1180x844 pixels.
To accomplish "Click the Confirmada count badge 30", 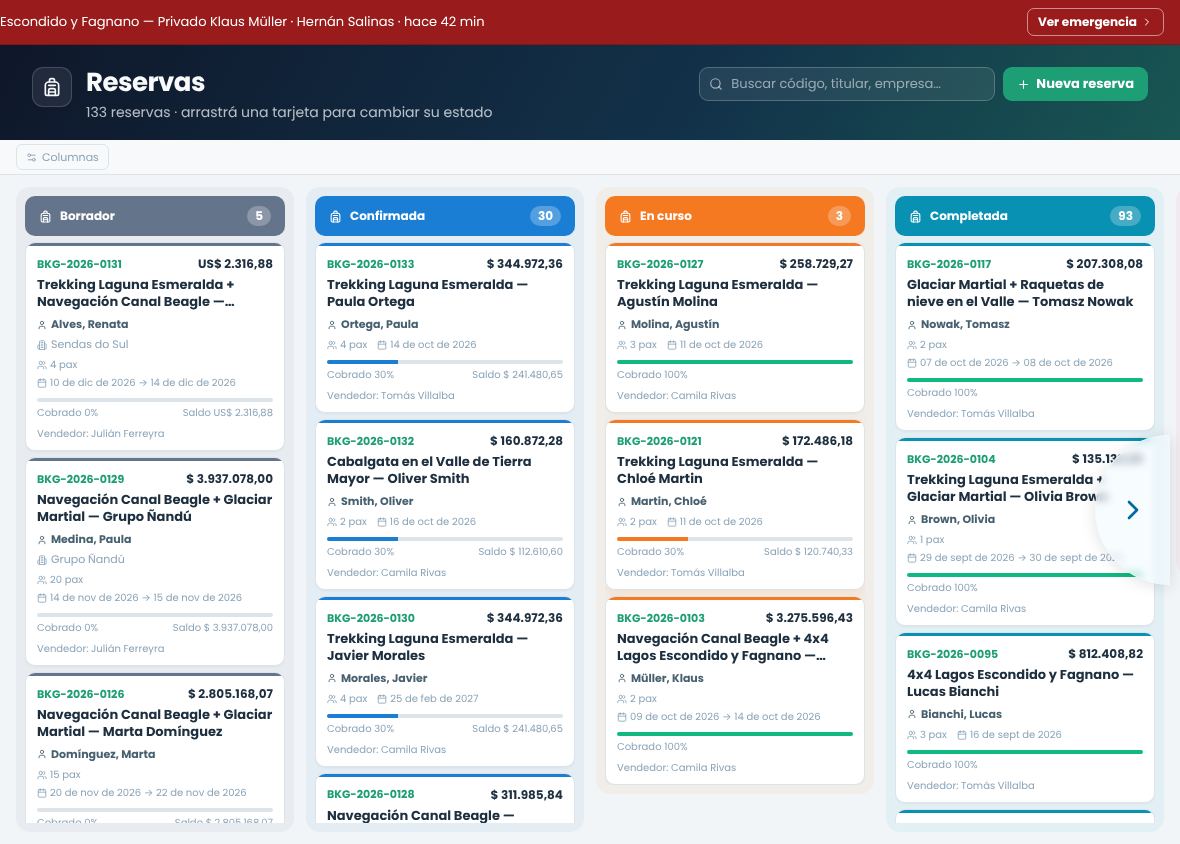I will click(x=546, y=216).
